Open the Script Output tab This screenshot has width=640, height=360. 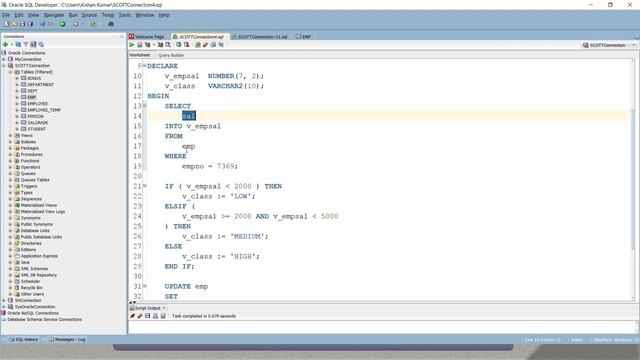pyautogui.click(x=147, y=308)
